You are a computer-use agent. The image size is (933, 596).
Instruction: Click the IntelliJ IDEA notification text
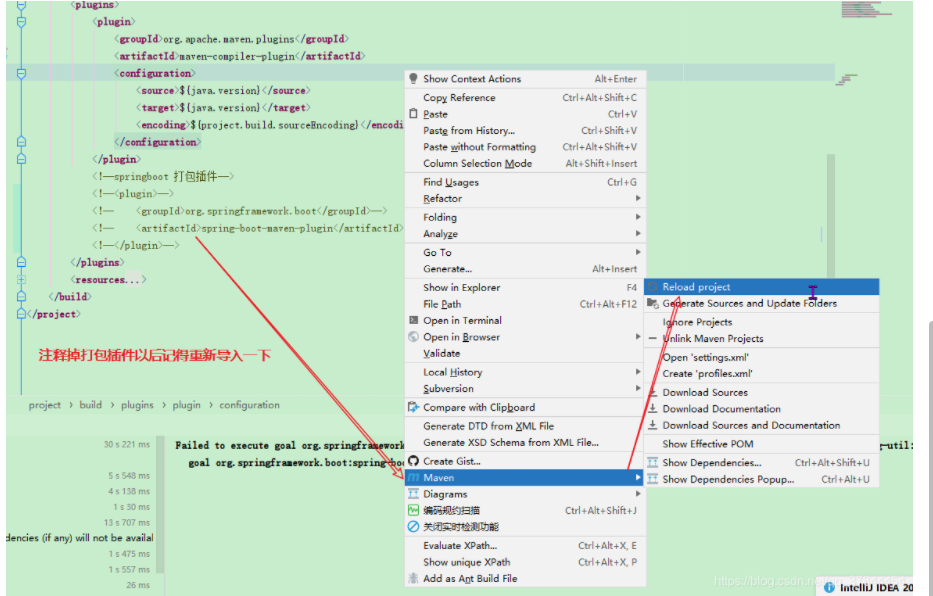click(876, 588)
